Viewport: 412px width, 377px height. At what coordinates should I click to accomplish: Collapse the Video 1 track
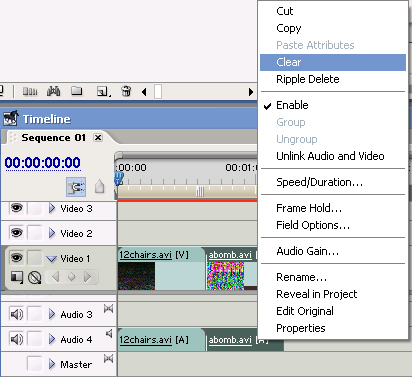pos(51,259)
